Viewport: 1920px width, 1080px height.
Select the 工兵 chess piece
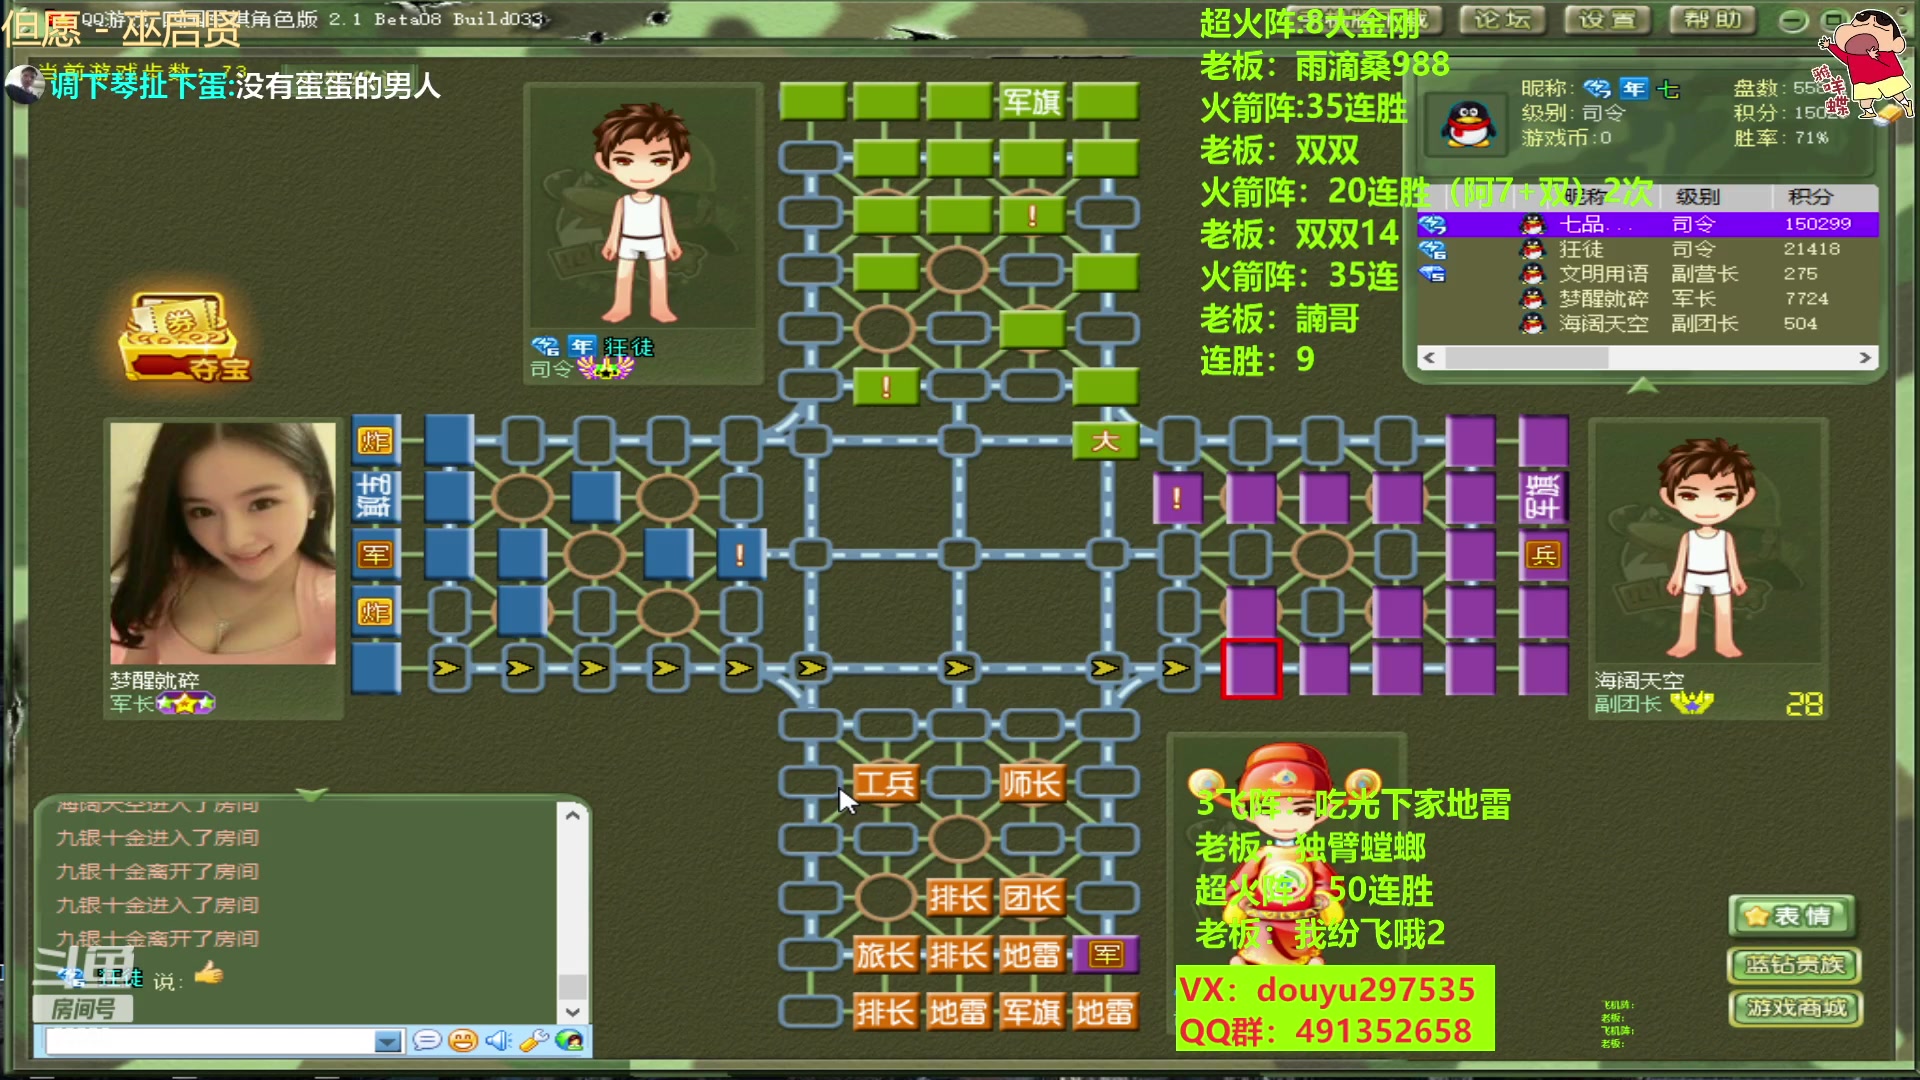[x=885, y=784]
